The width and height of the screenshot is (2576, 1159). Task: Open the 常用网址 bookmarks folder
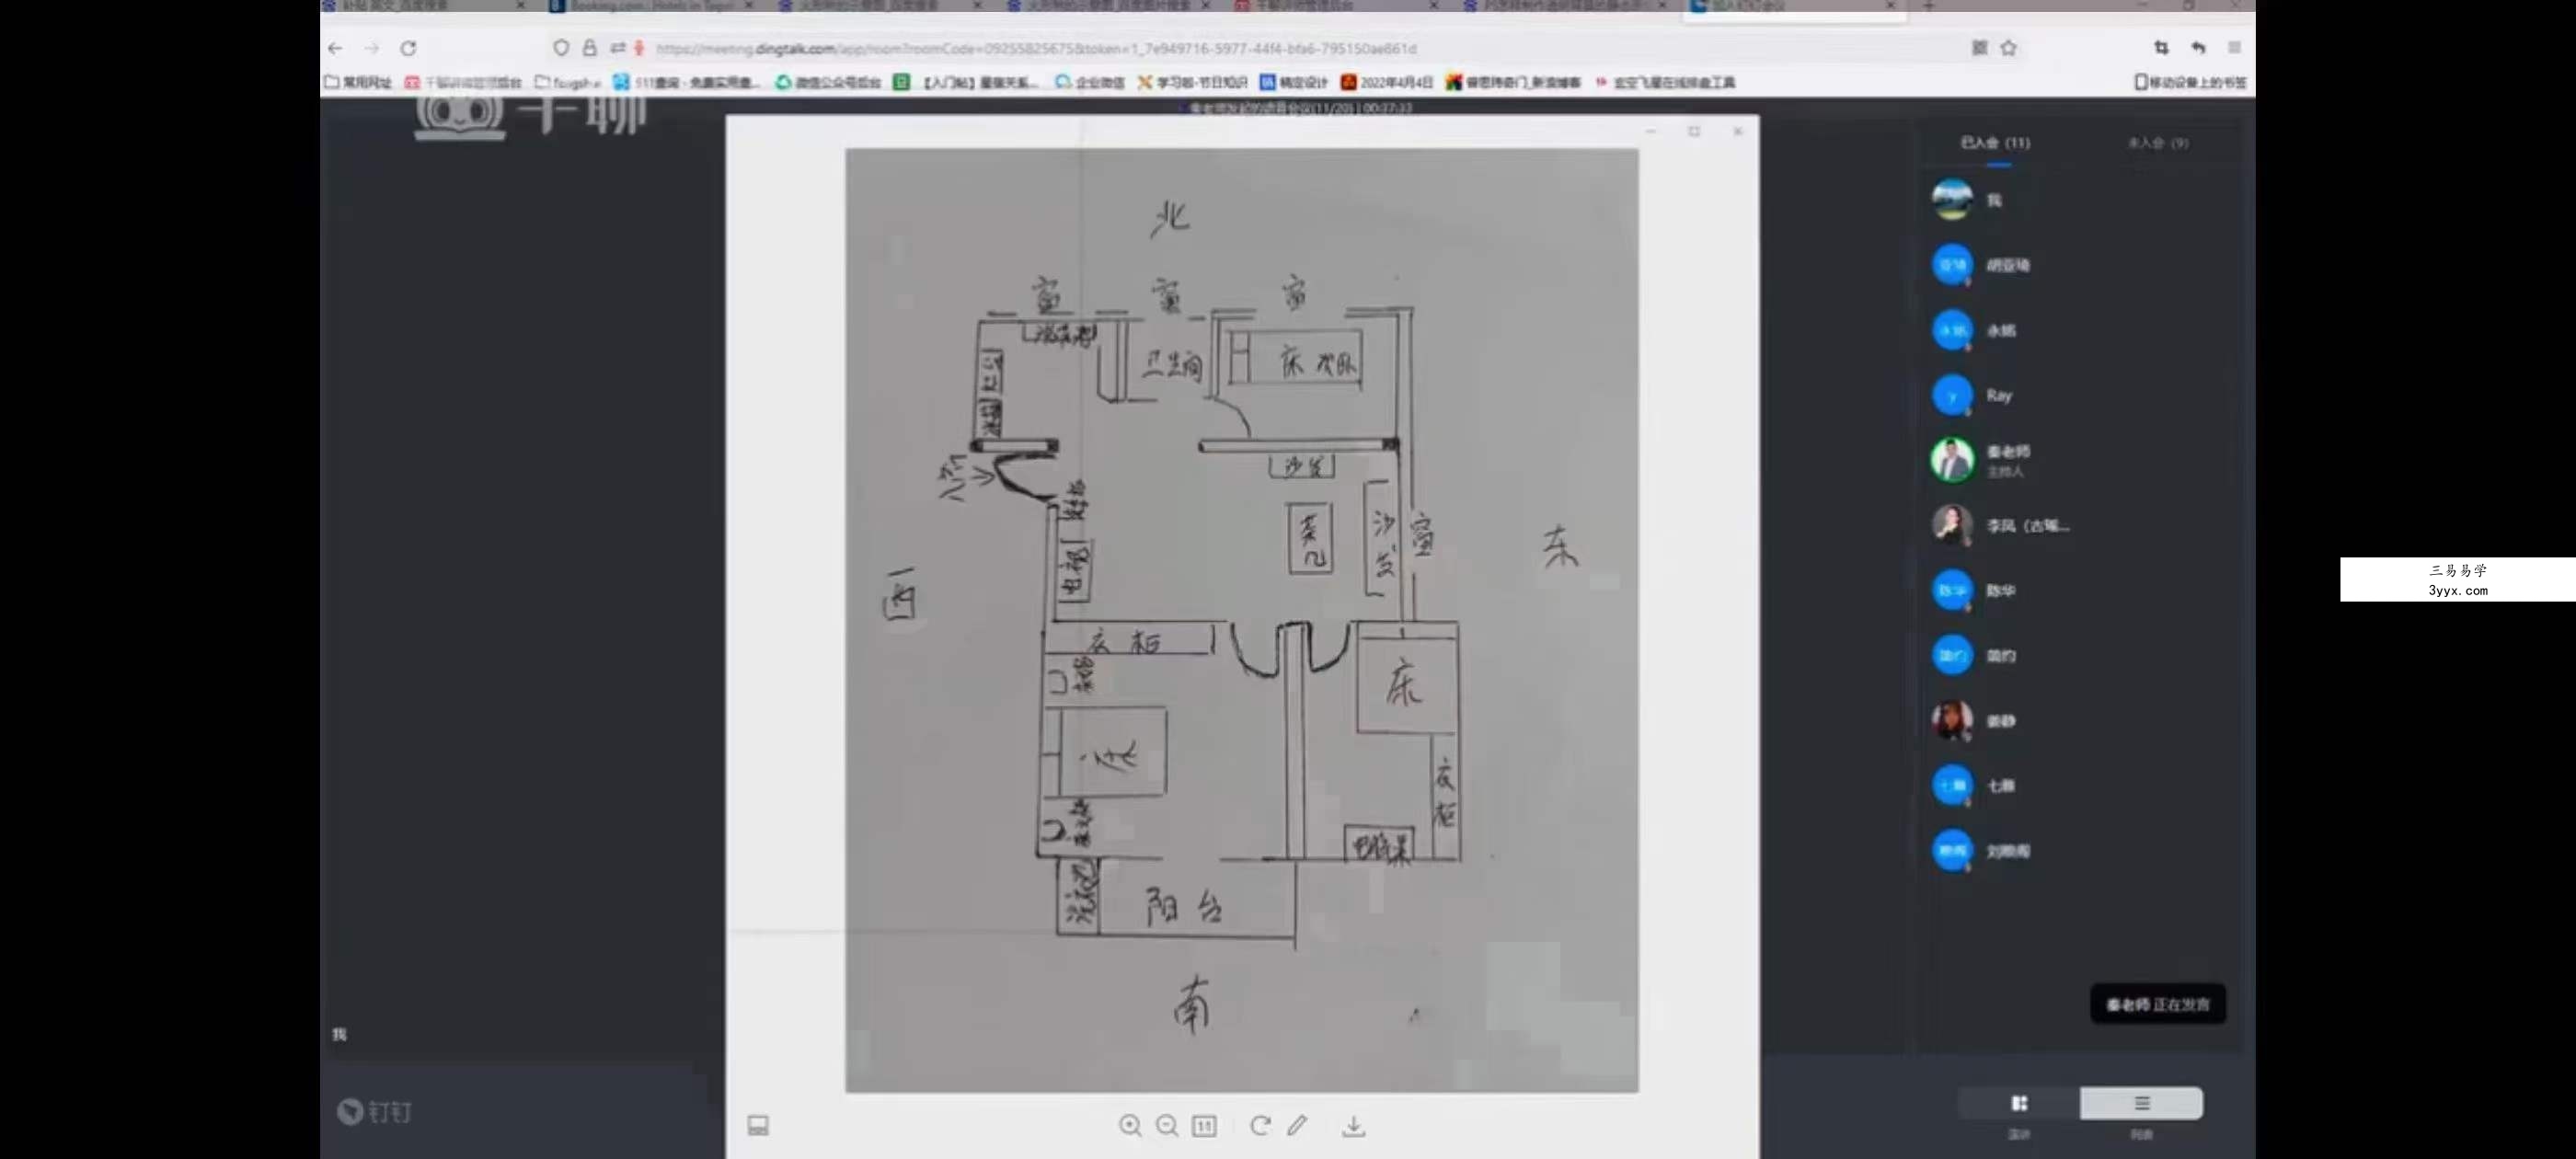tap(358, 82)
